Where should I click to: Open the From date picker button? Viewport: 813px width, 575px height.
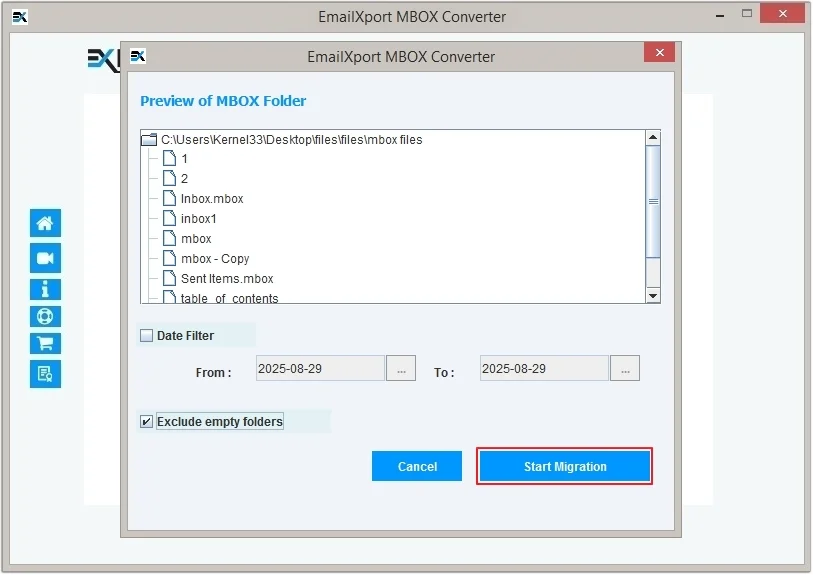pos(401,368)
